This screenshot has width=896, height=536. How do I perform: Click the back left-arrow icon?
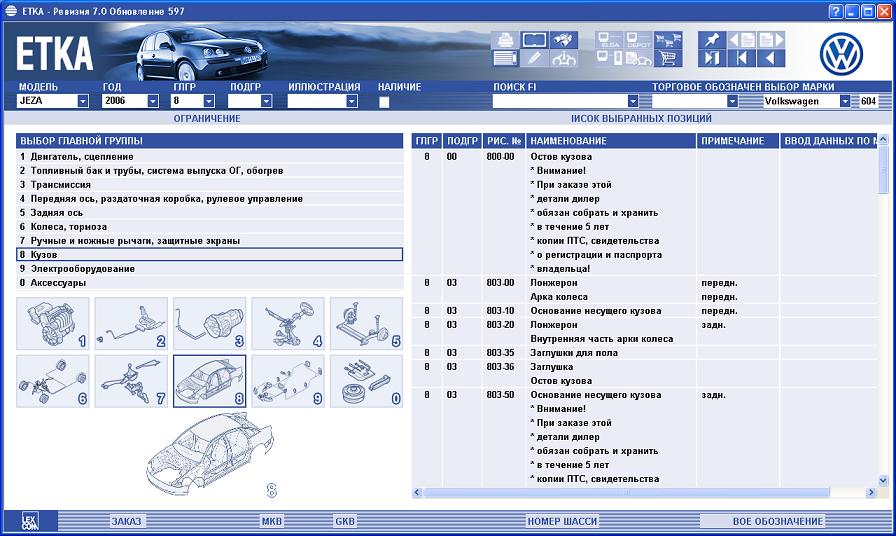pos(771,58)
